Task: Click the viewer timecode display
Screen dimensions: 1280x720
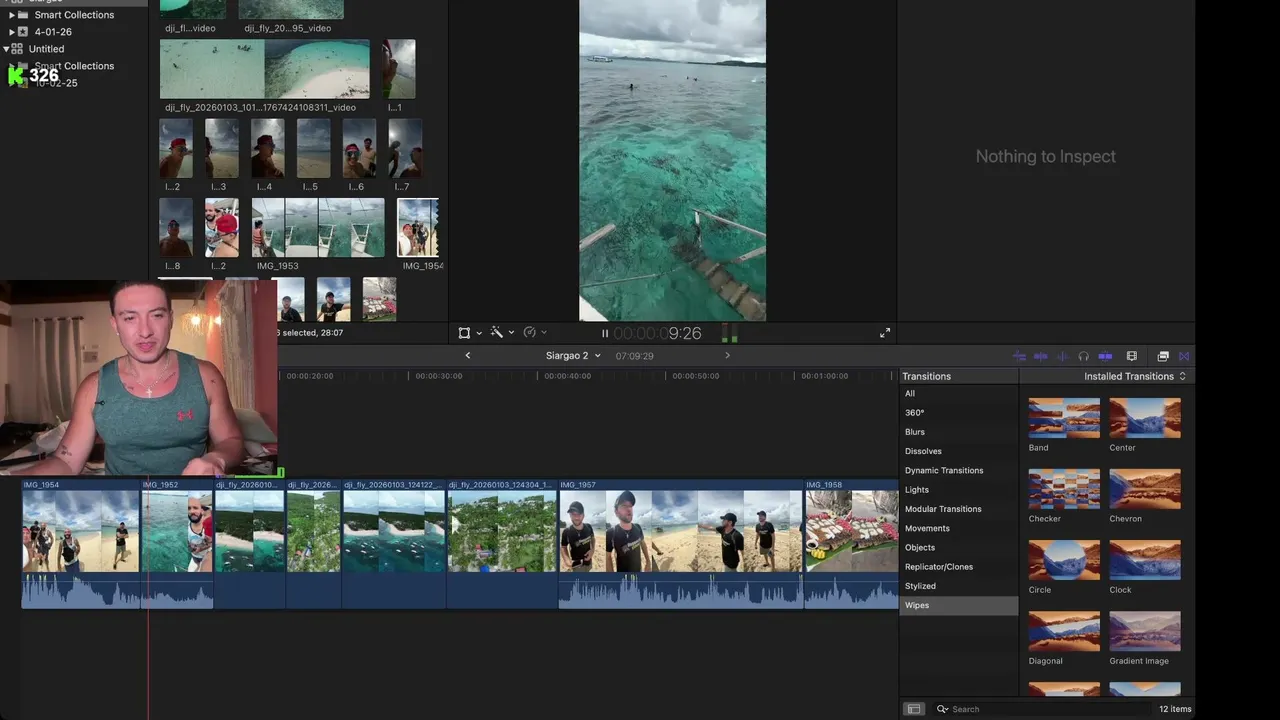Action: tap(657, 333)
